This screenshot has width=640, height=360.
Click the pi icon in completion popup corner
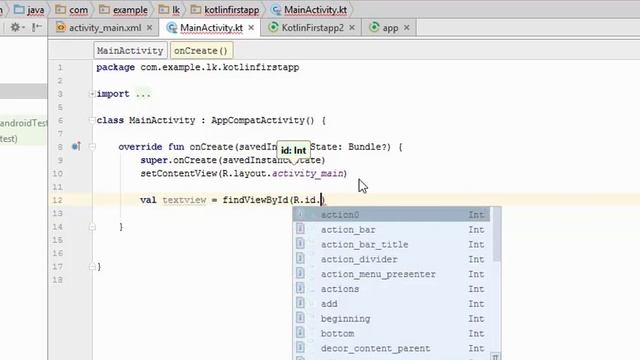click(495, 357)
